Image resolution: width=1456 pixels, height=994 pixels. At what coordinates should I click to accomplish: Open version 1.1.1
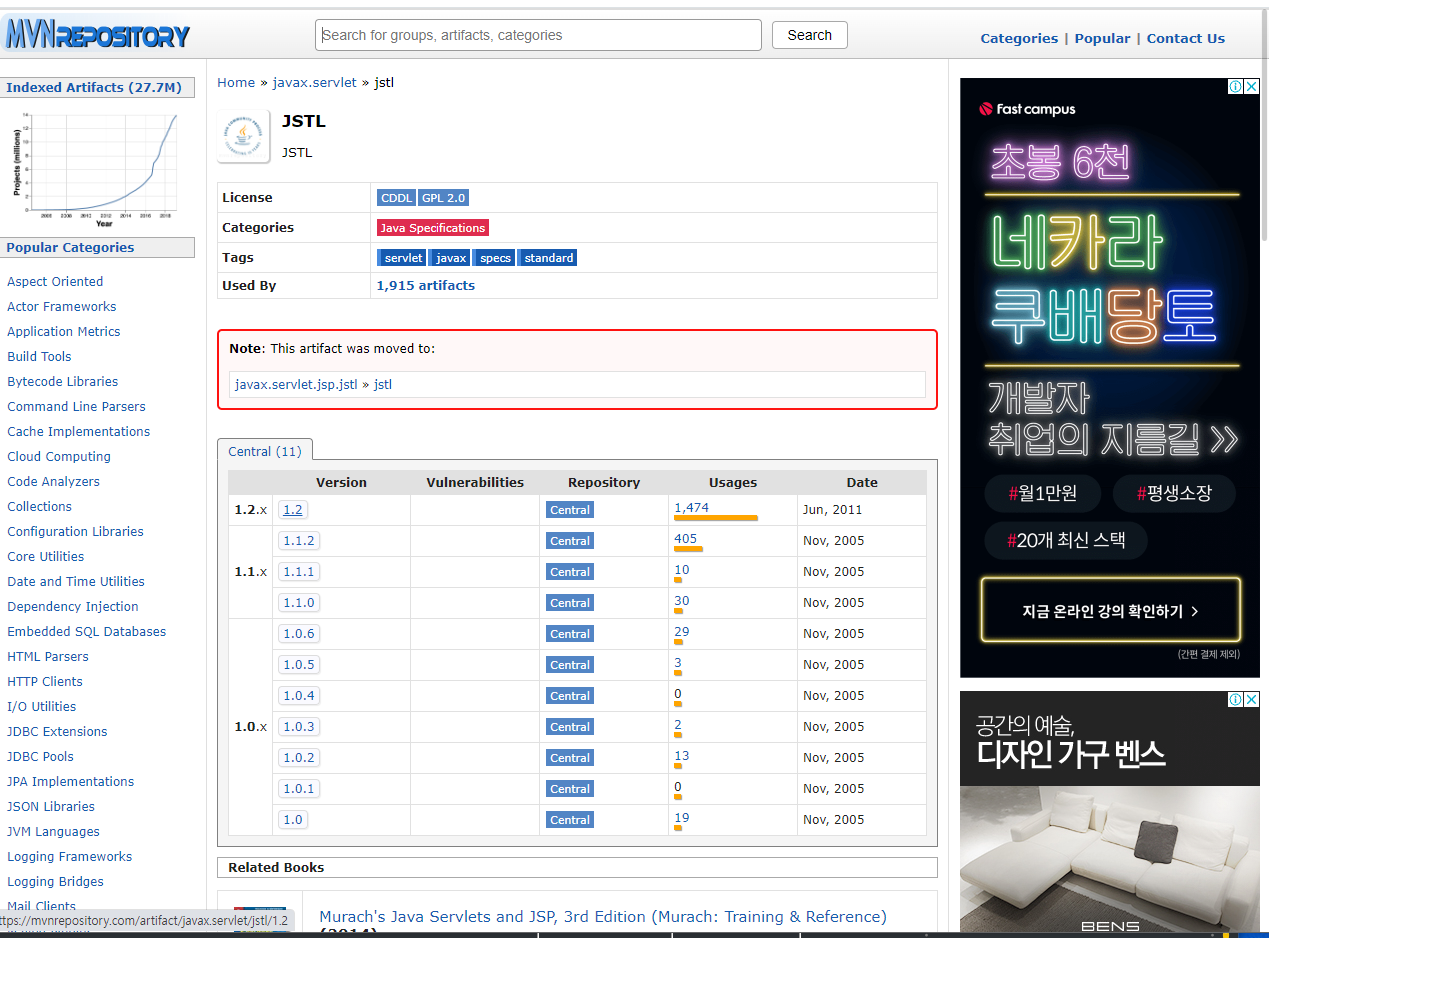click(x=299, y=572)
